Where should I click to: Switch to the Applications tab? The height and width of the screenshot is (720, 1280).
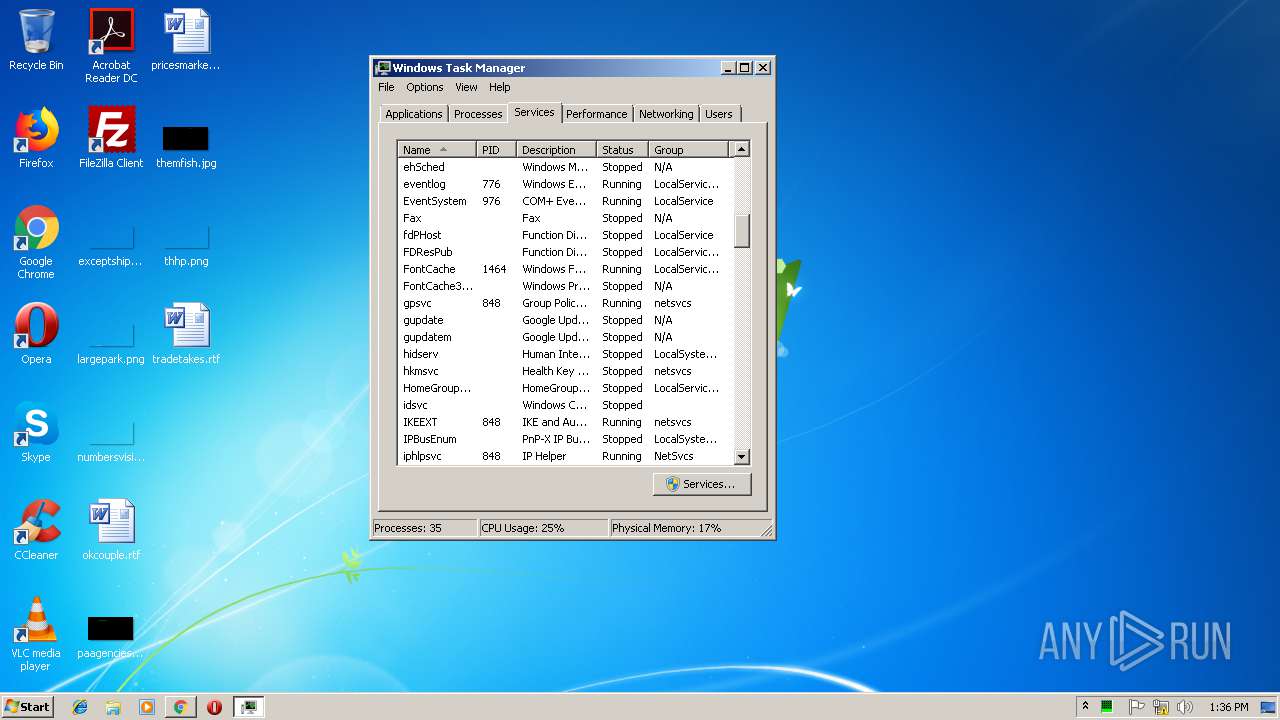click(413, 114)
